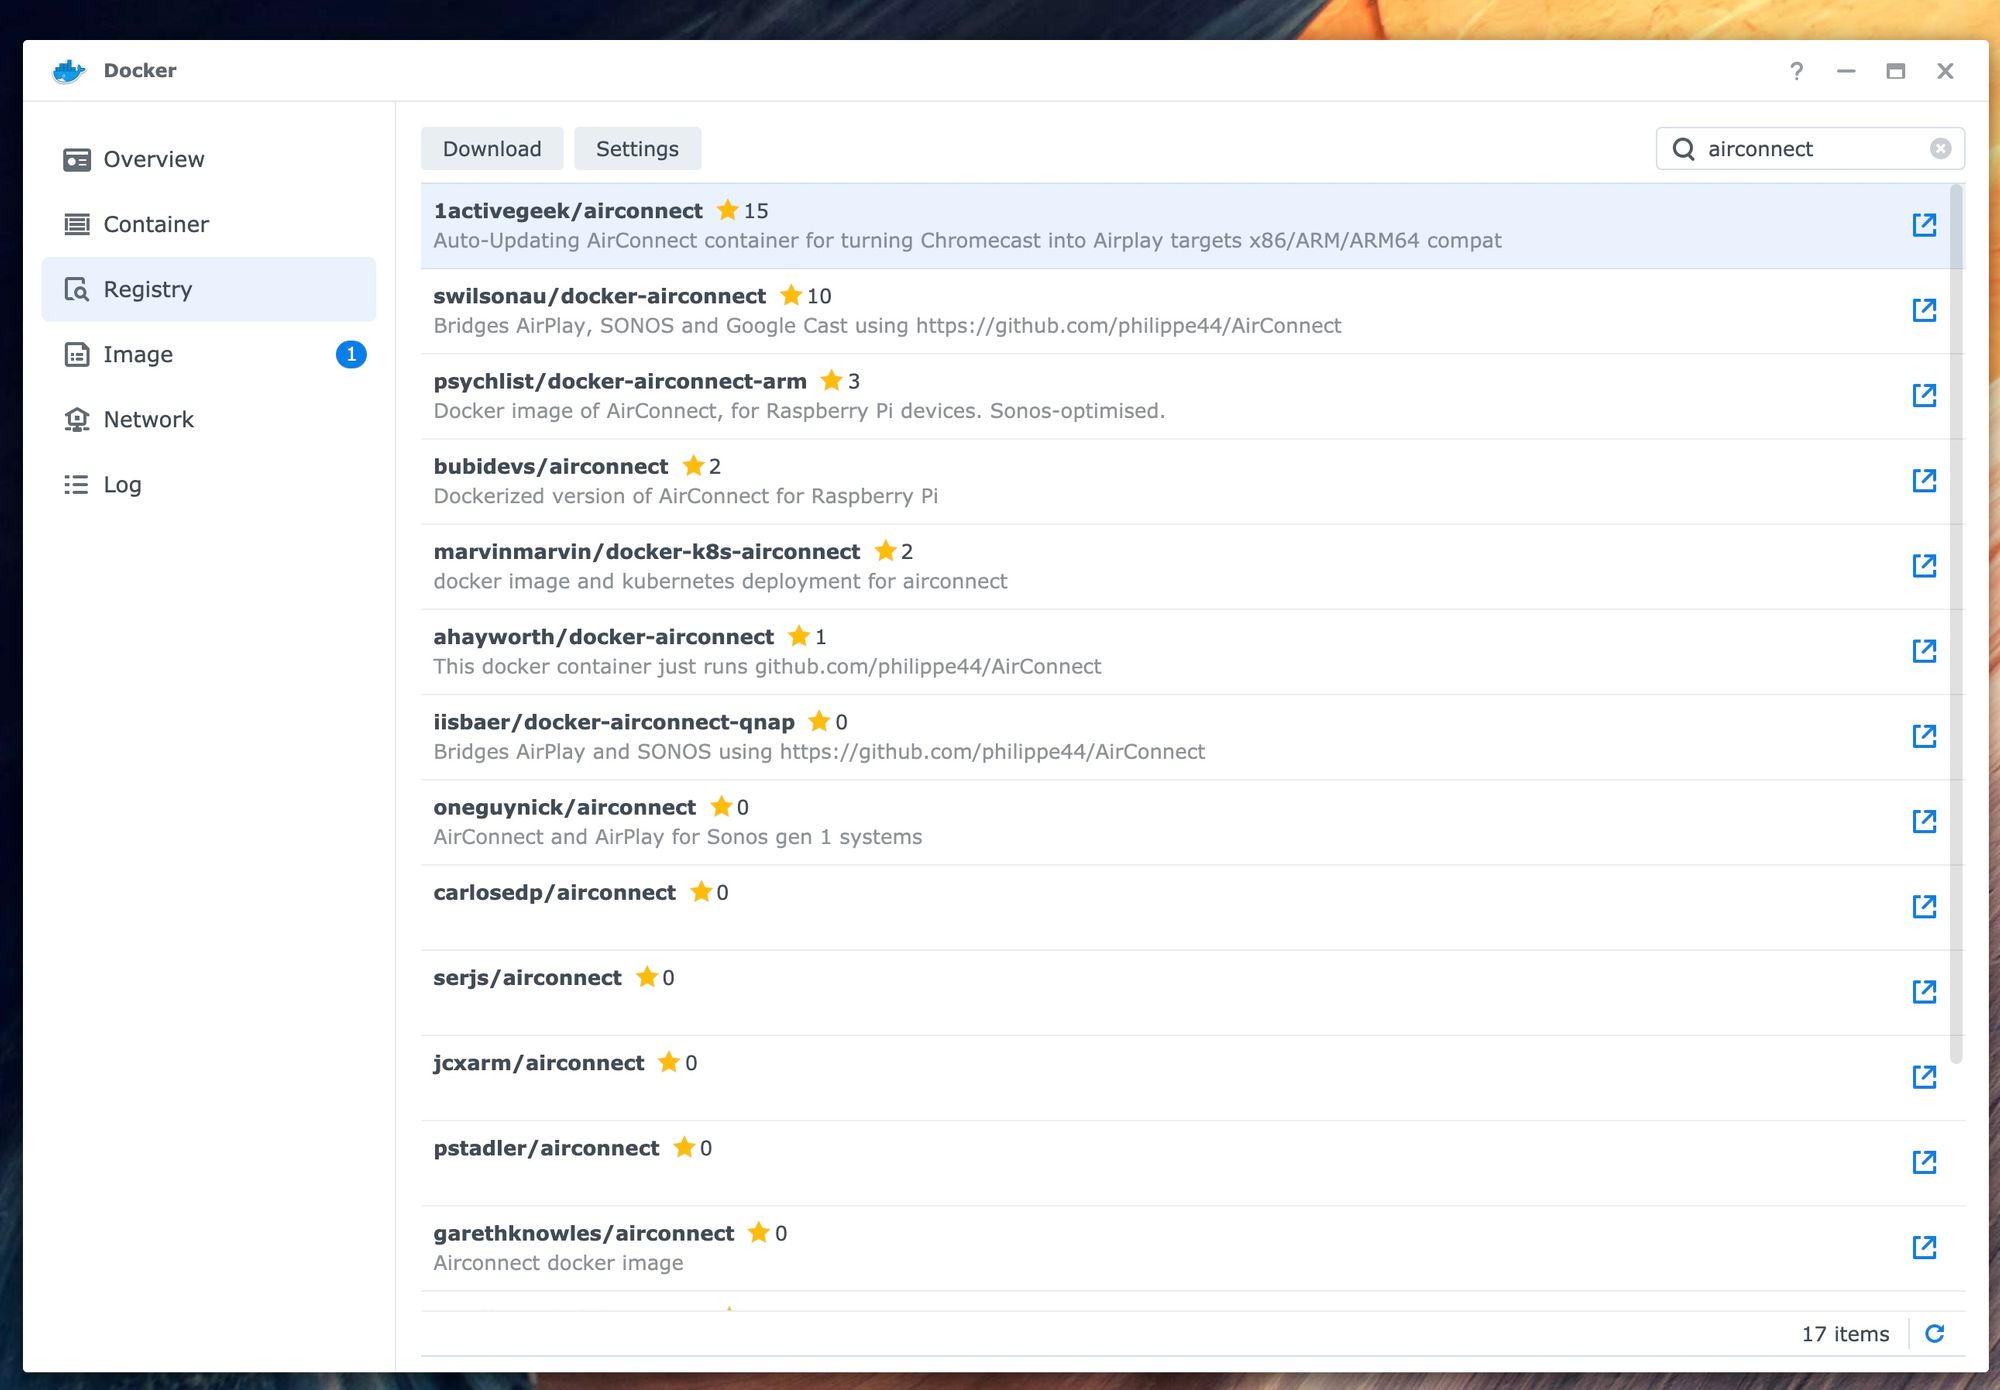
Task: Open external page for psychlist/docker-airconnect-arm
Action: tap(1924, 395)
